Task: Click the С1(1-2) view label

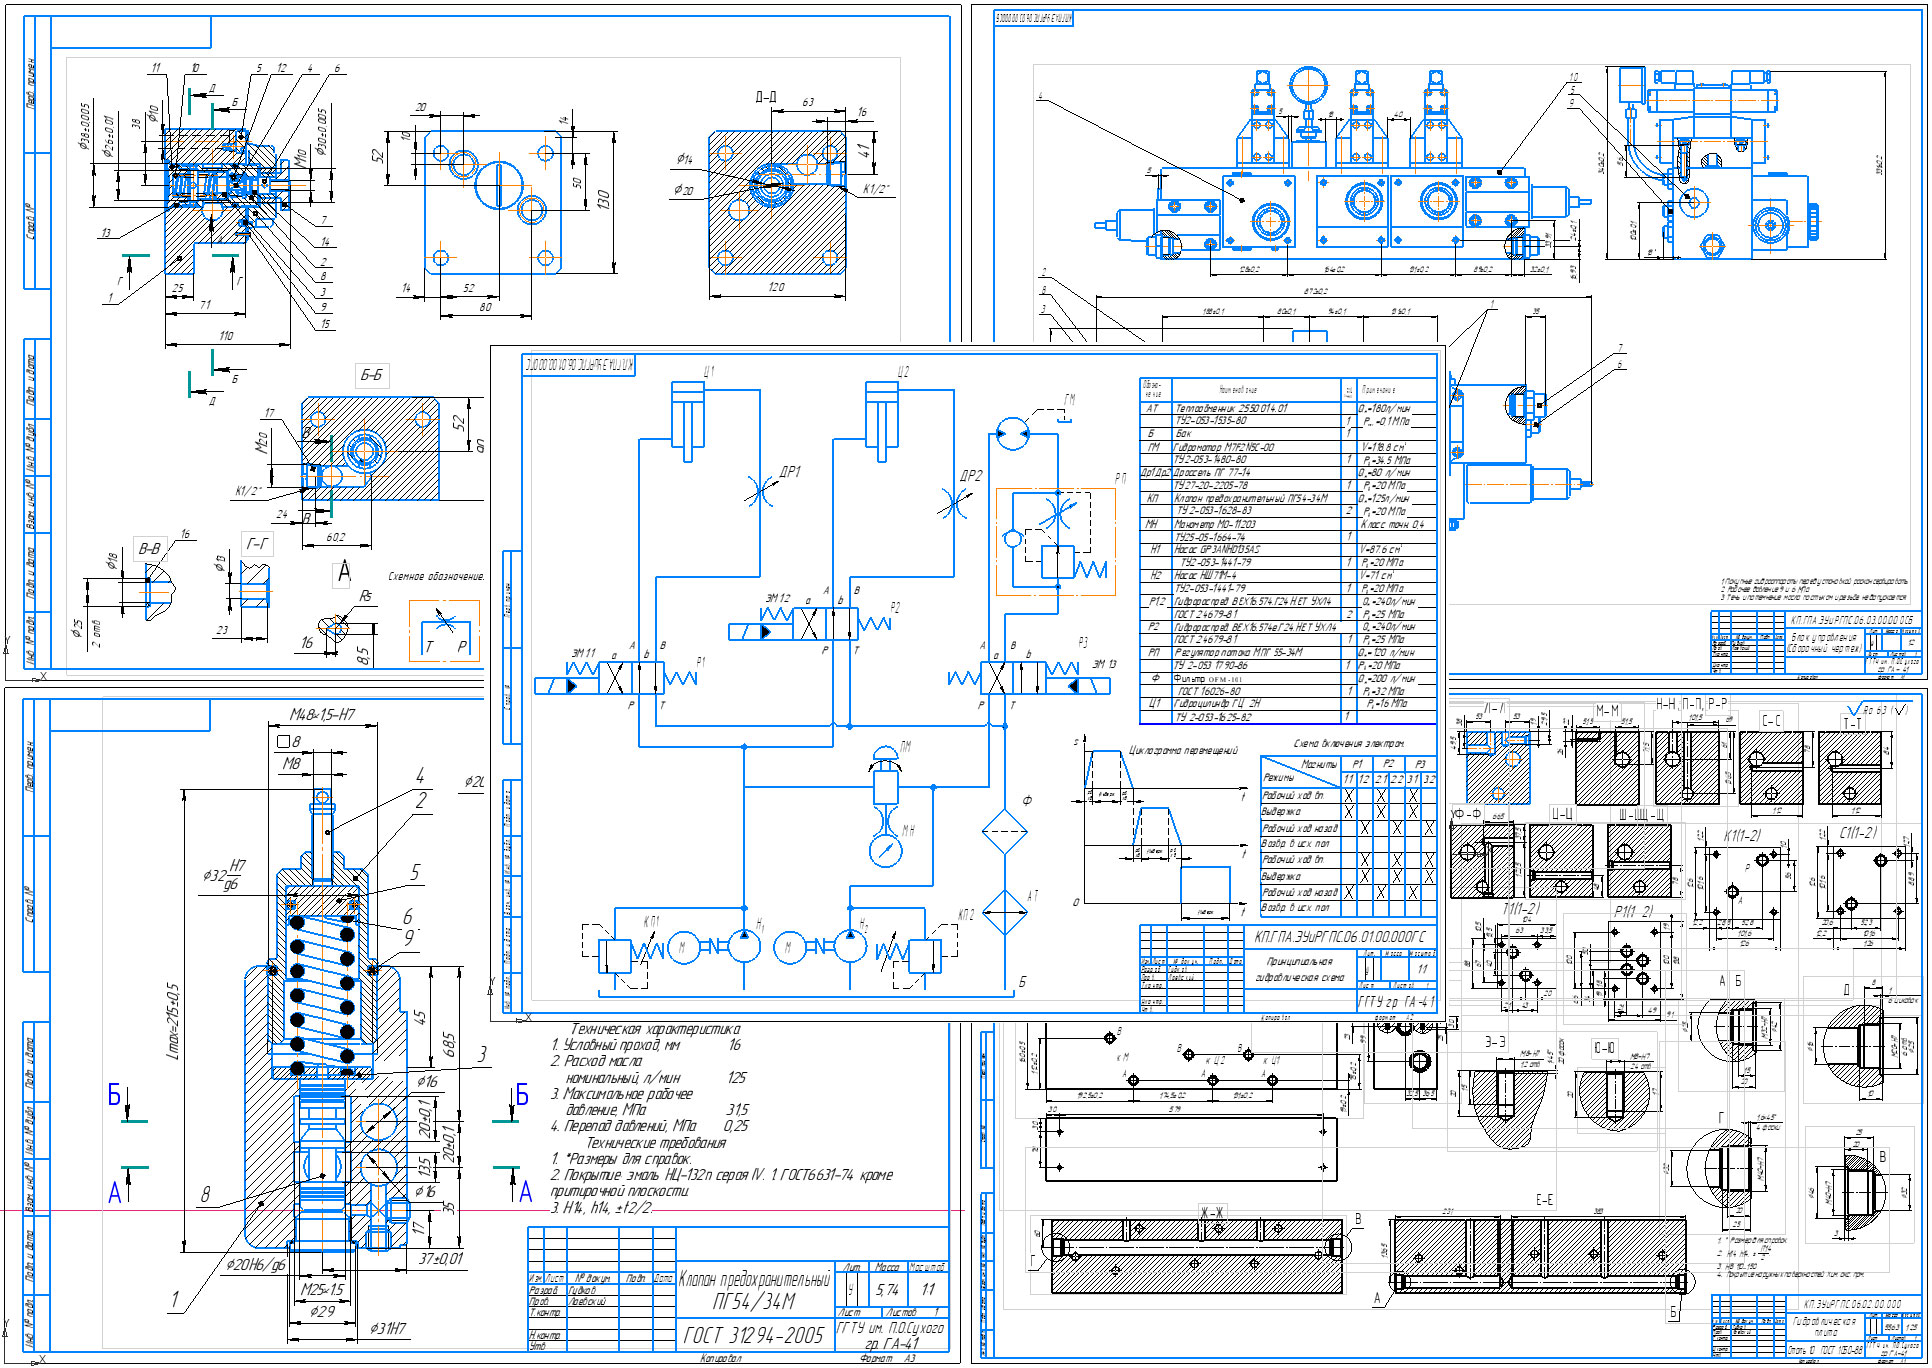Action: pyautogui.click(x=1858, y=833)
